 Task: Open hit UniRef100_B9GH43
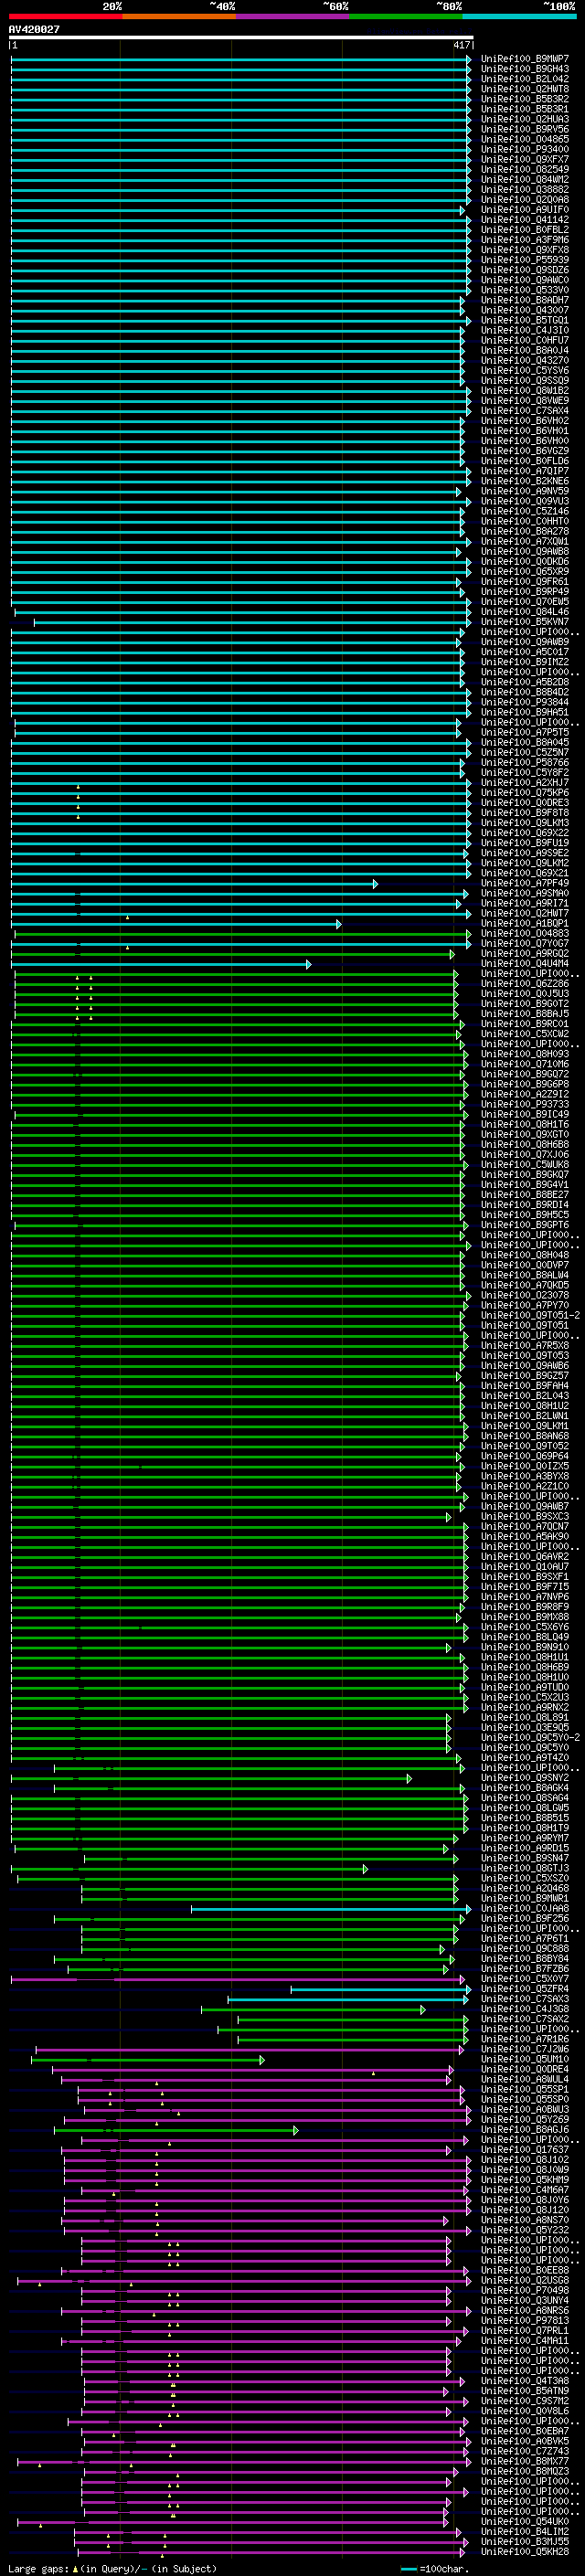(x=525, y=69)
